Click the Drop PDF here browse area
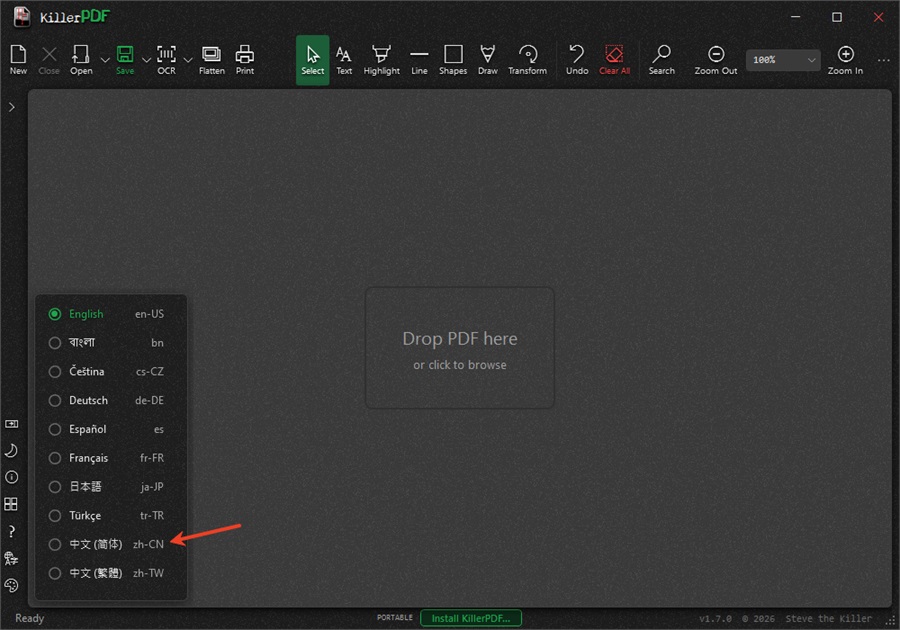 pyautogui.click(x=460, y=348)
